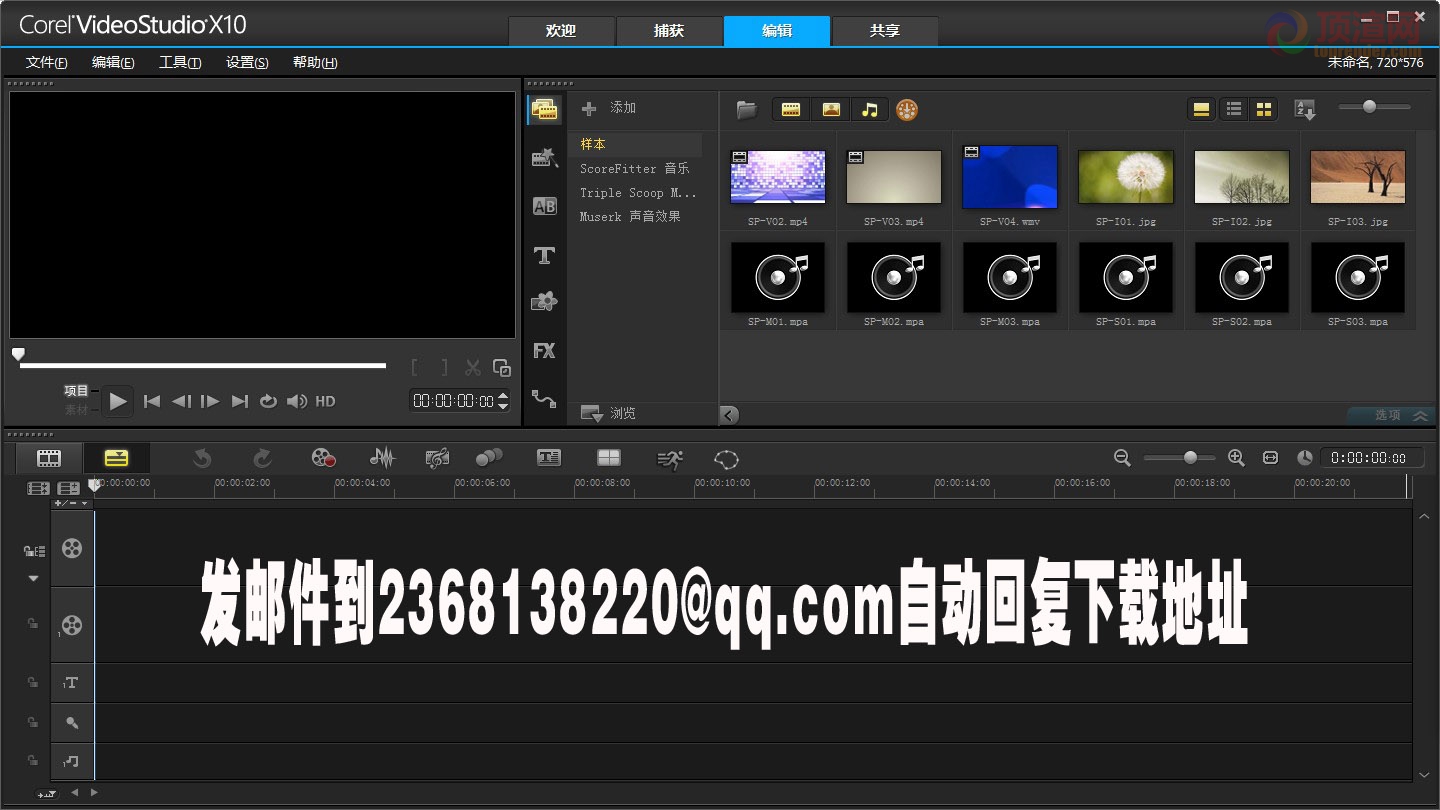Open the Motion Tracking tool
This screenshot has height=810, width=1440.
click(x=489, y=458)
